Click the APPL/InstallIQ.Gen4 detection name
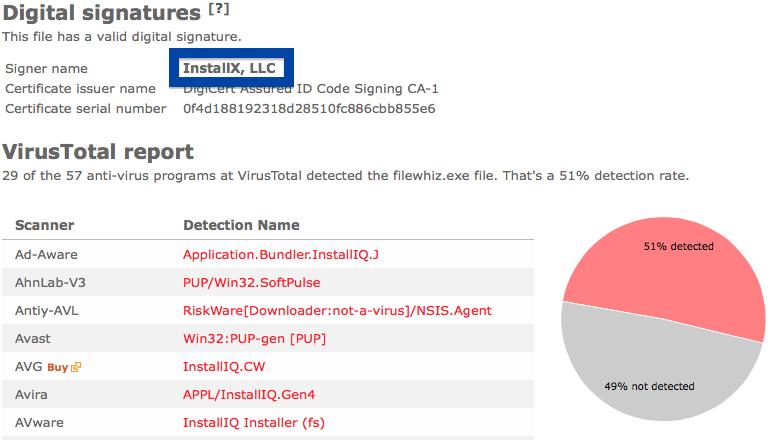Image resolution: width=775 pixels, height=440 pixels. pyautogui.click(x=249, y=395)
